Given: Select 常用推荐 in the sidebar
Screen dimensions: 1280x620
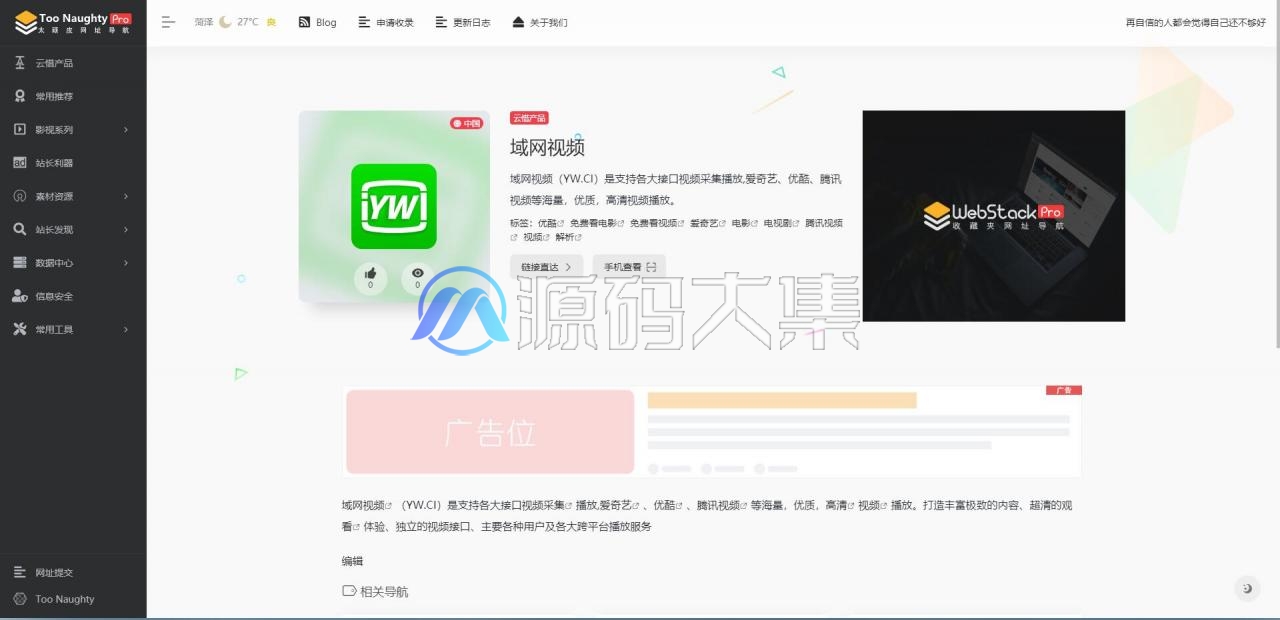Looking at the screenshot, I should coord(54,96).
